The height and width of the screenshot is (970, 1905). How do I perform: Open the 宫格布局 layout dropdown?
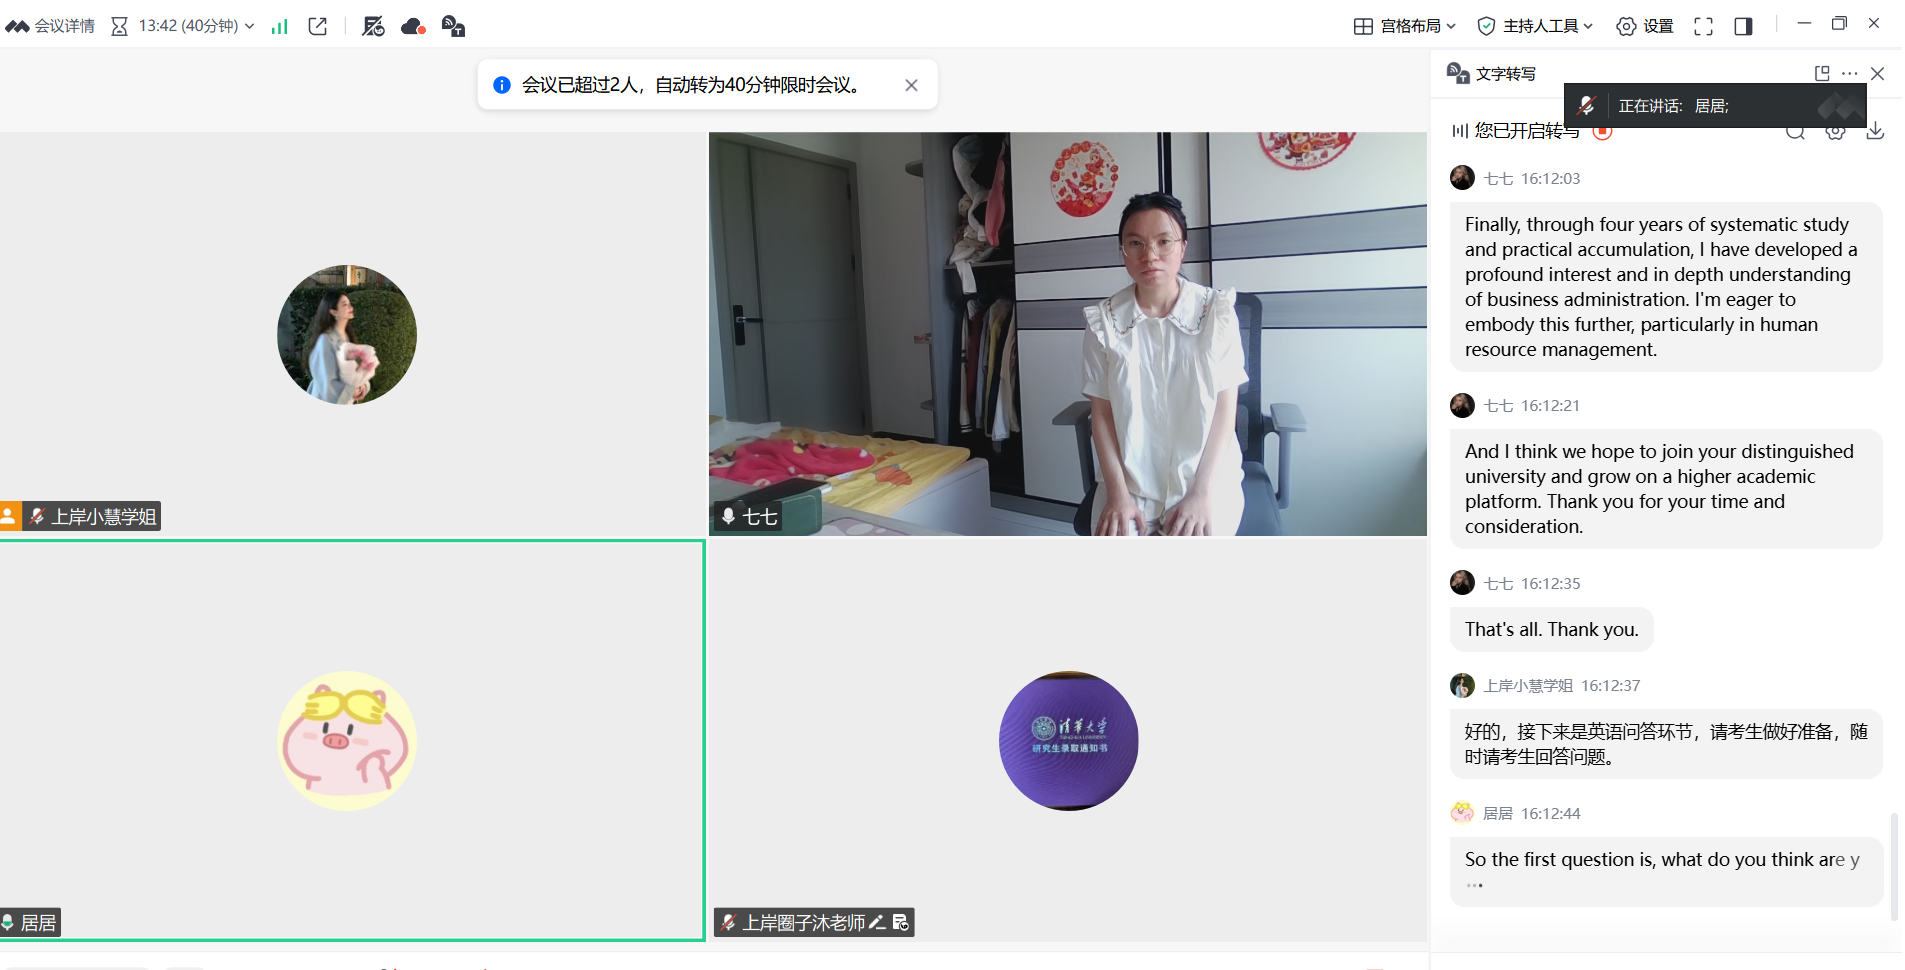point(1405,26)
